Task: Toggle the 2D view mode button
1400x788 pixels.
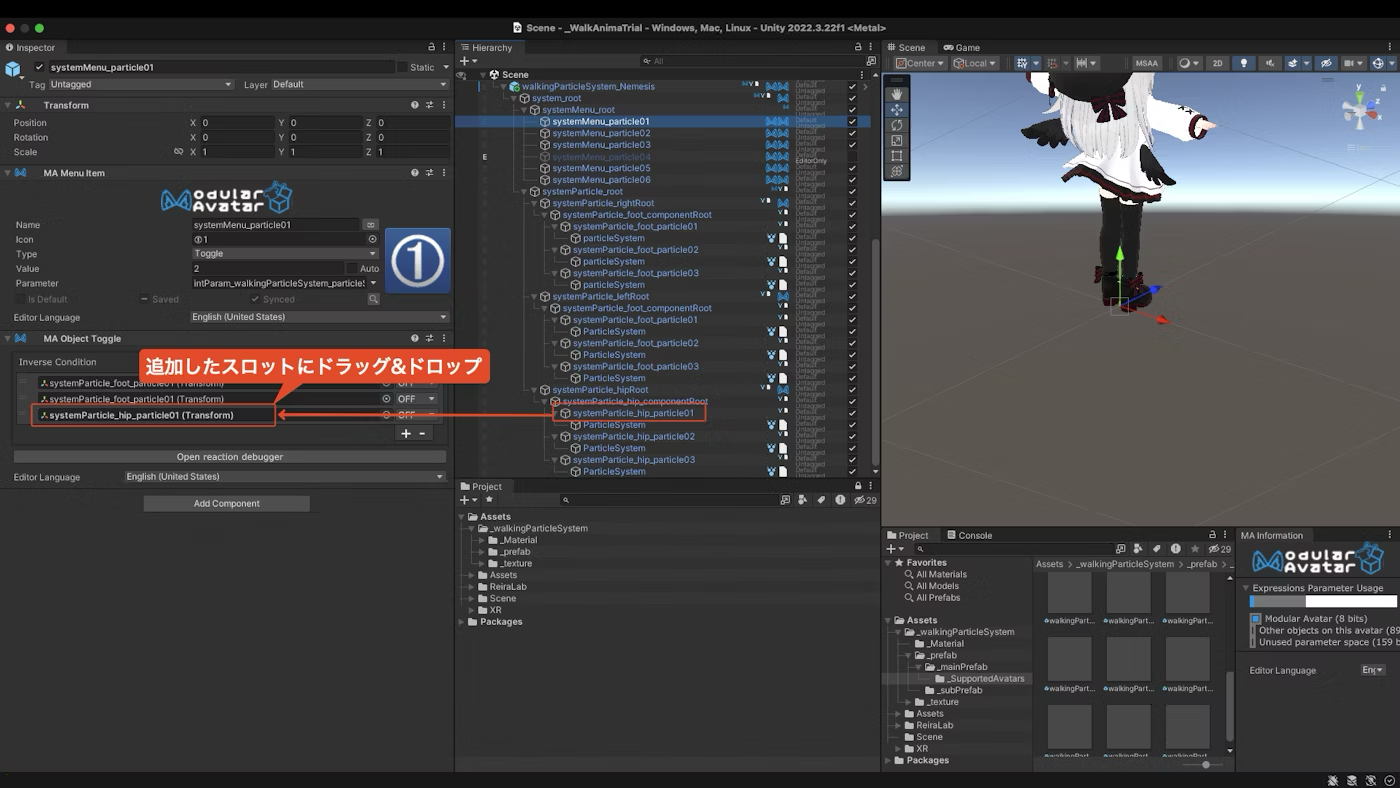Action: [1217, 63]
